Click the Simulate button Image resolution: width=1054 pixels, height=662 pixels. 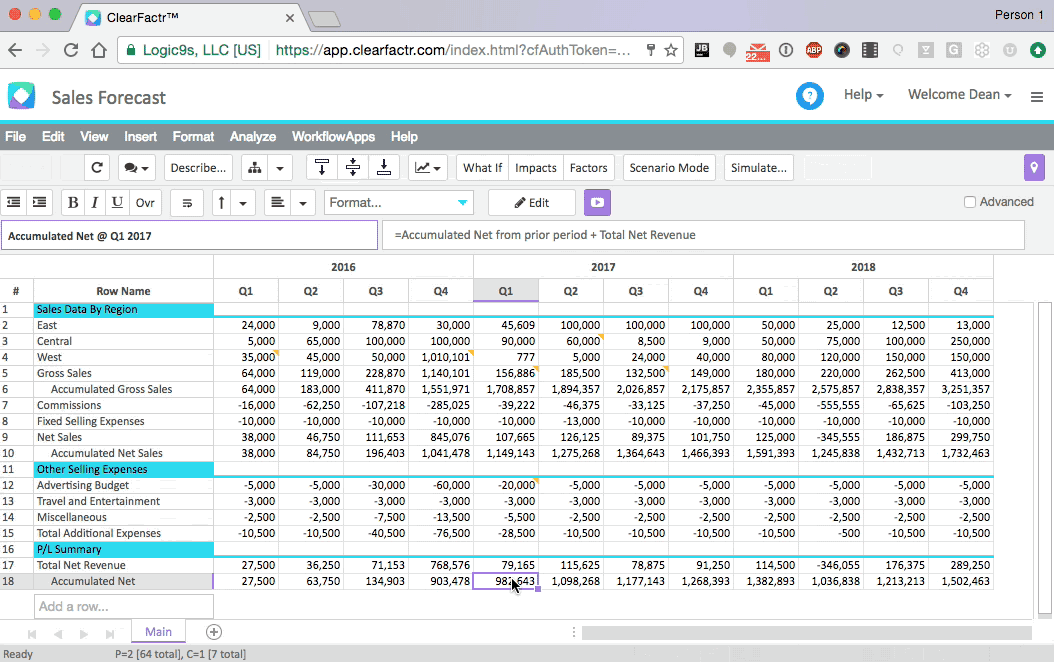tap(759, 168)
